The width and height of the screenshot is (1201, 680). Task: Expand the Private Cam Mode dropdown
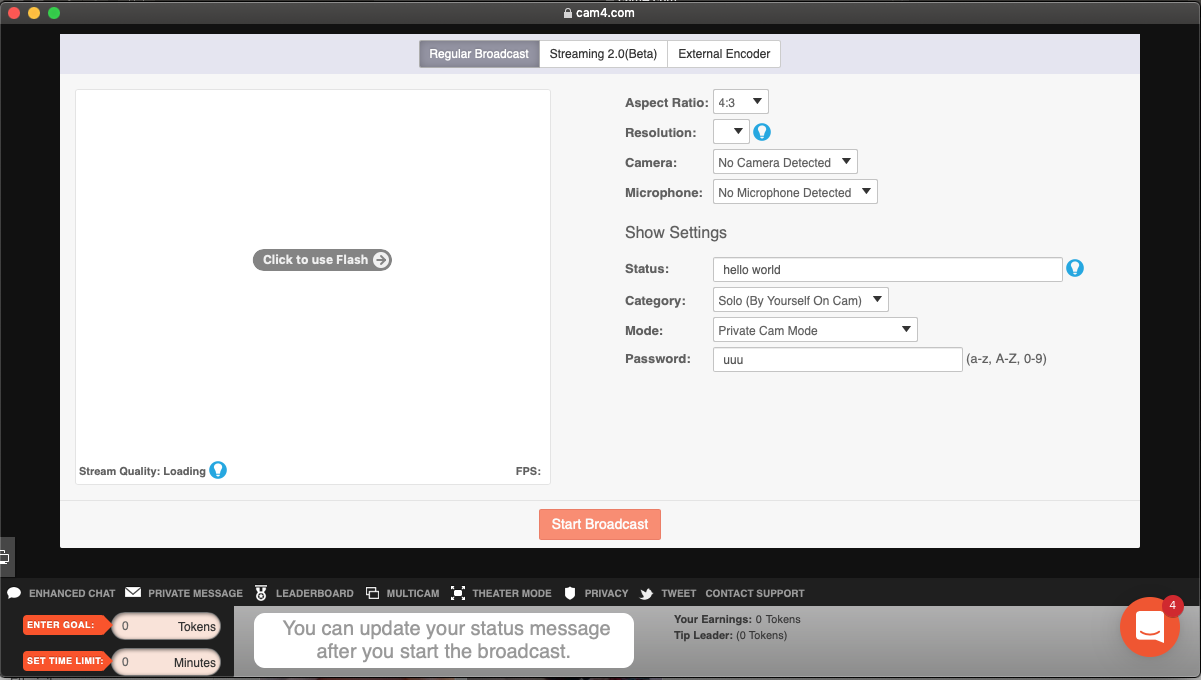click(814, 330)
